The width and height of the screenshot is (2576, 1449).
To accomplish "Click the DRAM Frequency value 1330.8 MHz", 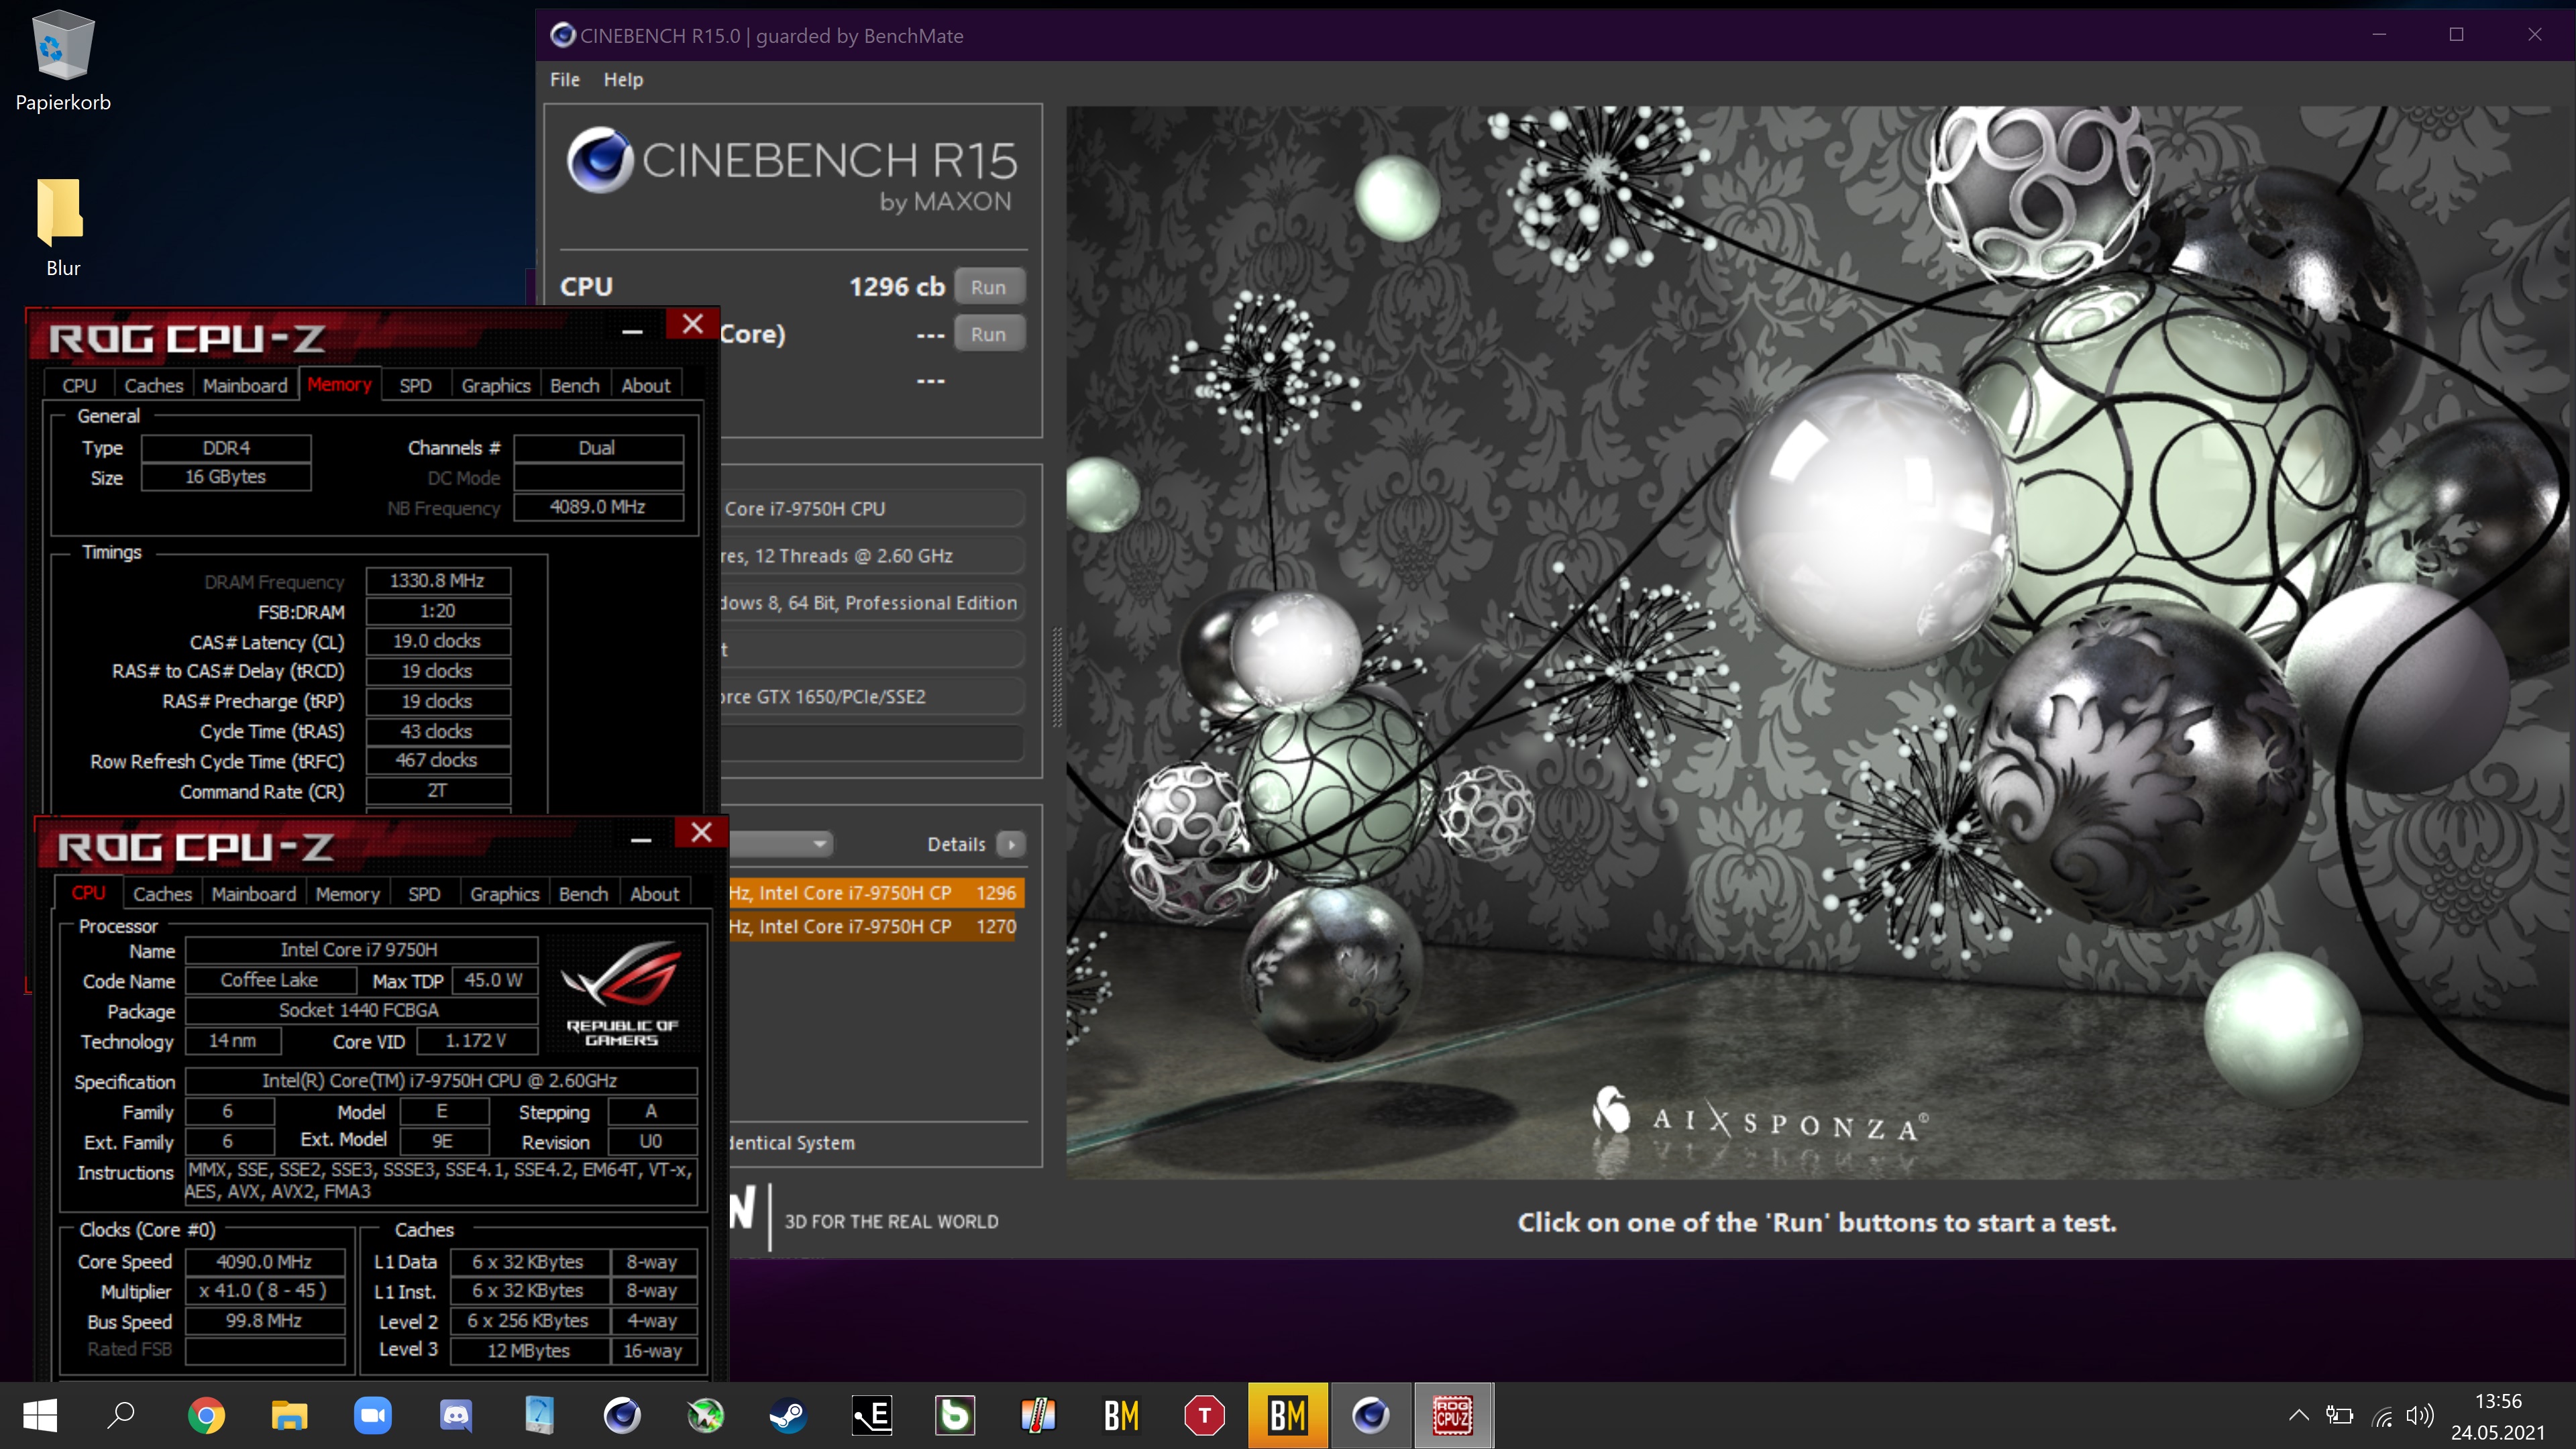I will (x=438, y=581).
